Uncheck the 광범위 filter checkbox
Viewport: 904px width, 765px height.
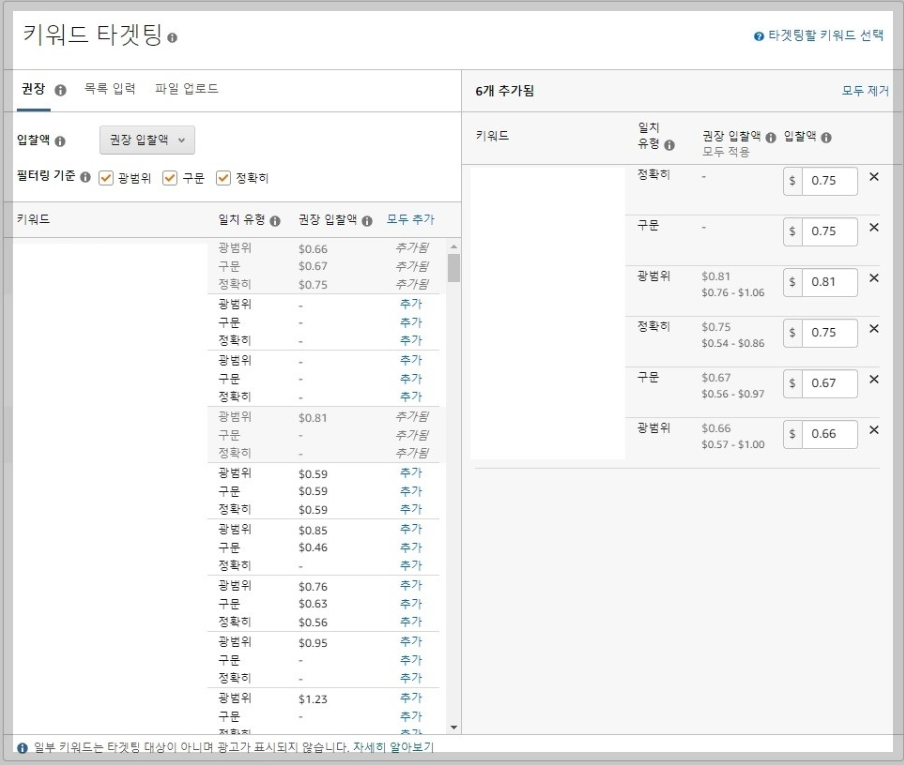coord(105,178)
